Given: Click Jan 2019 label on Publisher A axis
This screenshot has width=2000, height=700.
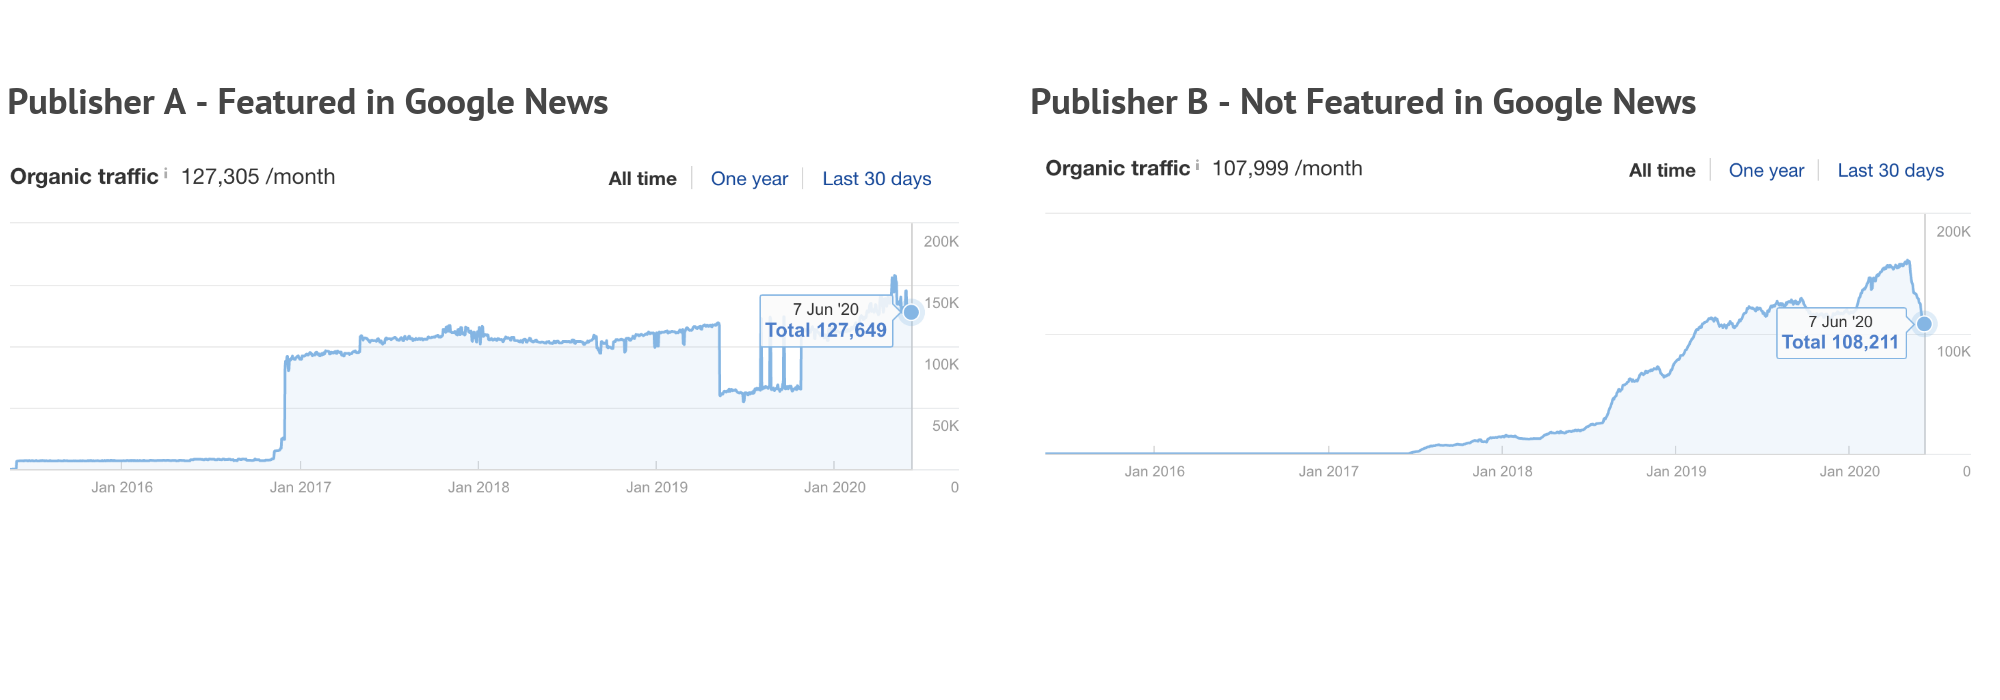Looking at the screenshot, I should 657,487.
